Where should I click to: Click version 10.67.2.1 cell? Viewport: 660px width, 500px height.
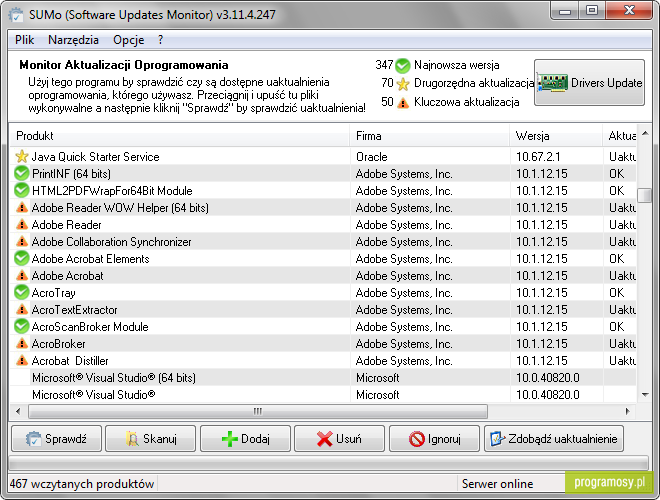coord(538,157)
